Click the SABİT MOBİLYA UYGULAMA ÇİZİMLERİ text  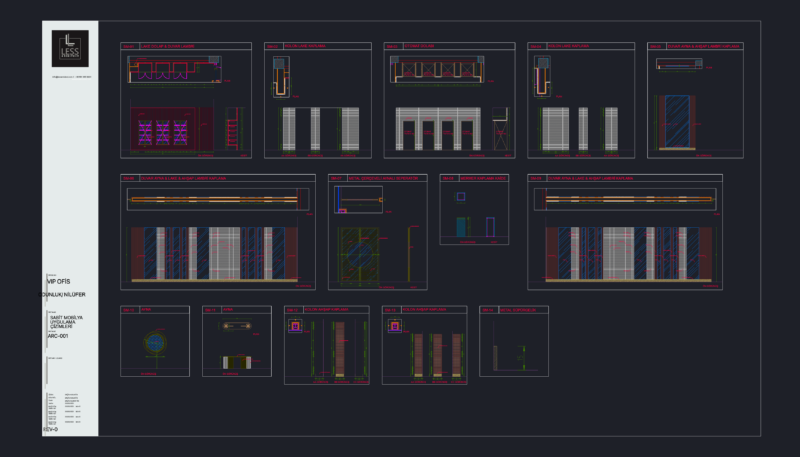(x=66, y=322)
